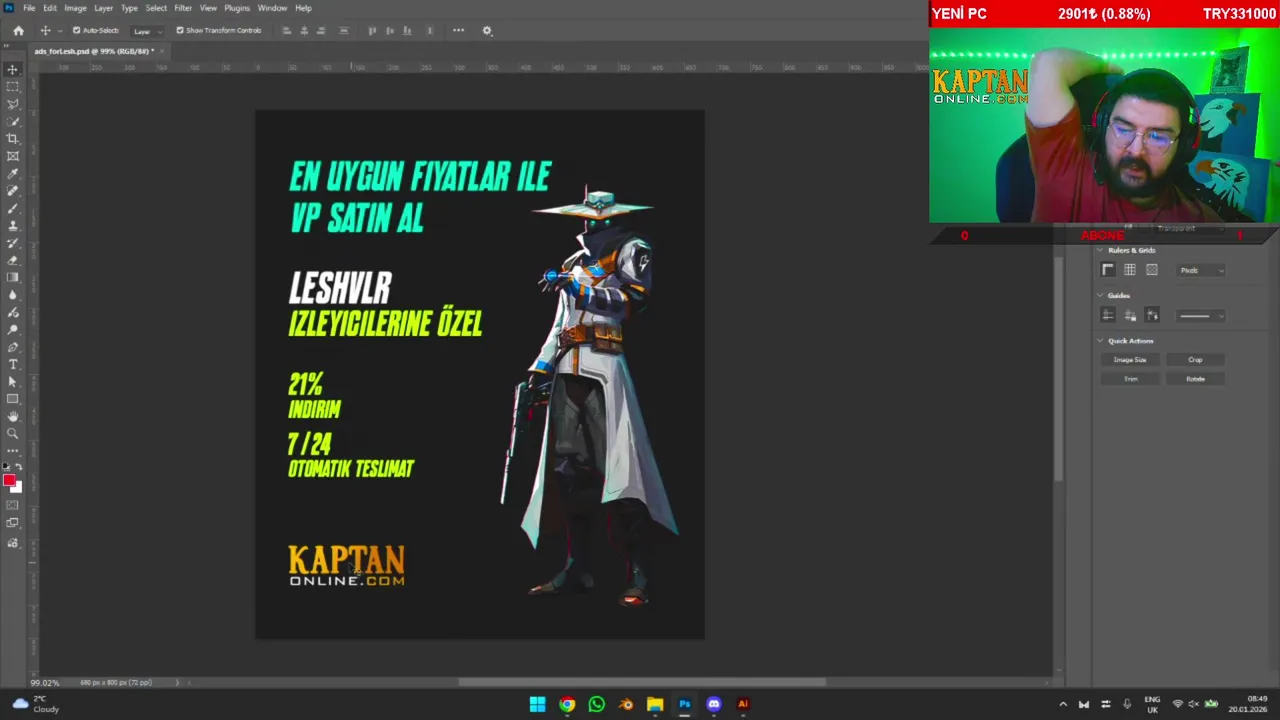This screenshot has height=720, width=1280.
Task: Select the Hand tool
Action: pos(13,416)
